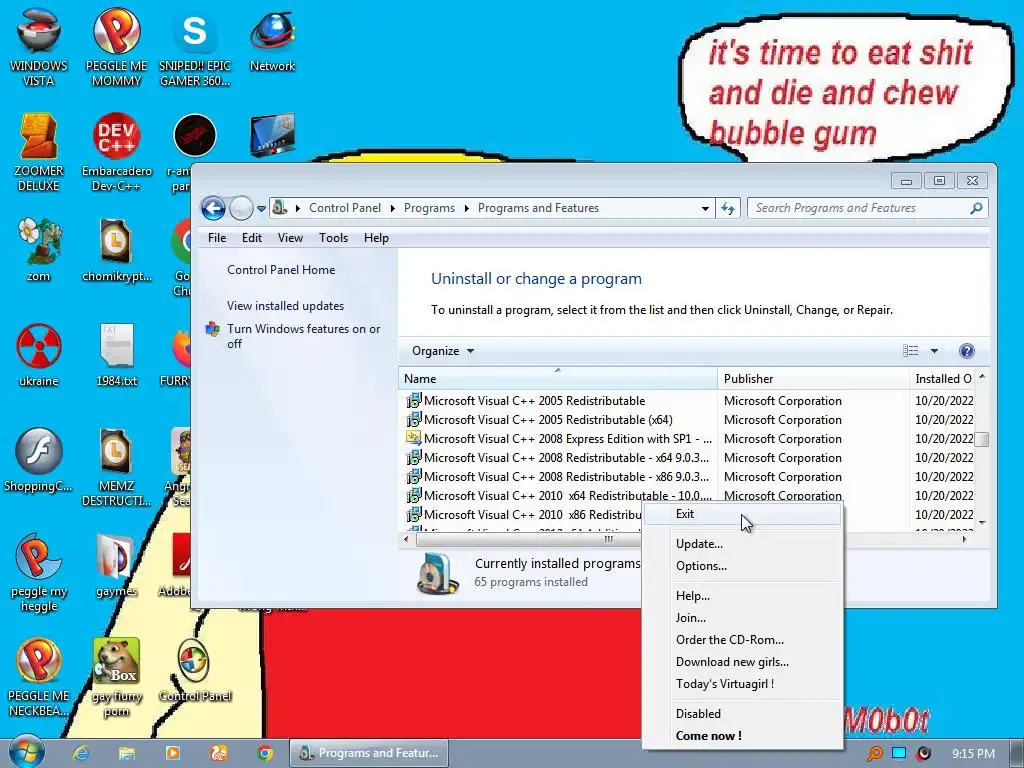Select the 1984.txt file icon
The height and width of the screenshot is (768, 1024).
pyautogui.click(x=116, y=354)
